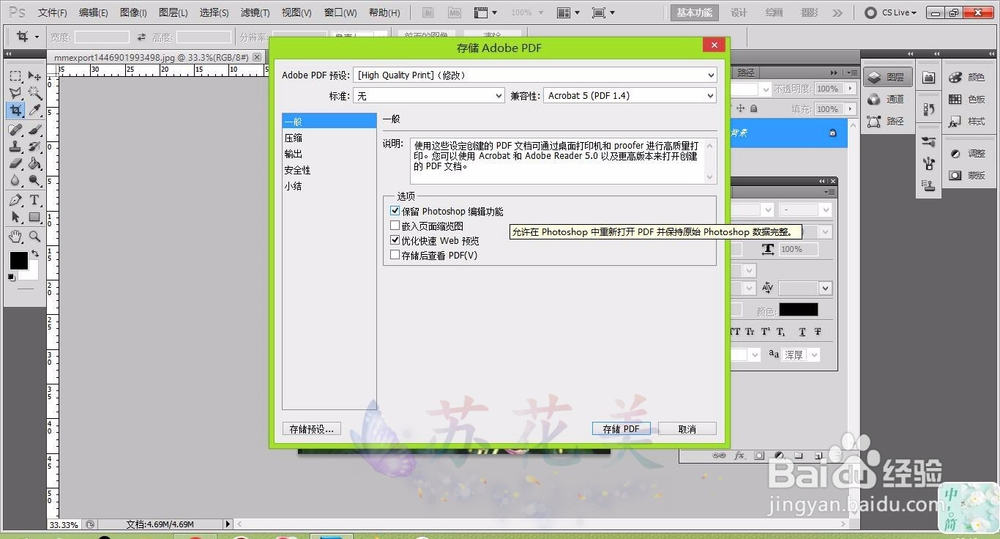Select the Magic Wand tool
Viewport: 1000px width, 539px height.
[x=34, y=93]
